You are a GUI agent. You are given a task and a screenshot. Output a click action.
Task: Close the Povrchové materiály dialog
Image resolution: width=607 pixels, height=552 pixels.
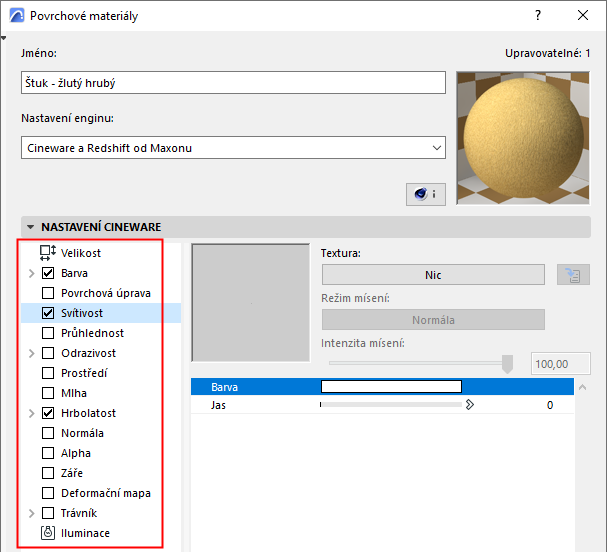pyautogui.click(x=583, y=15)
